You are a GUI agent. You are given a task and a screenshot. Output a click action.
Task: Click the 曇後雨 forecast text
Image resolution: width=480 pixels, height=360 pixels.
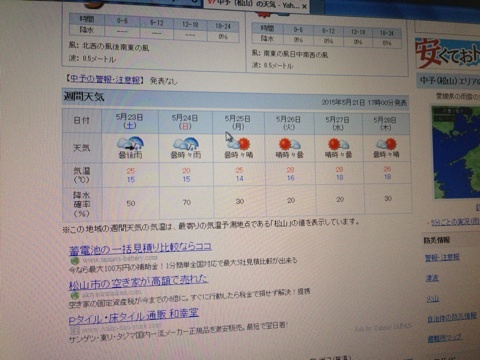[x=130, y=155]
